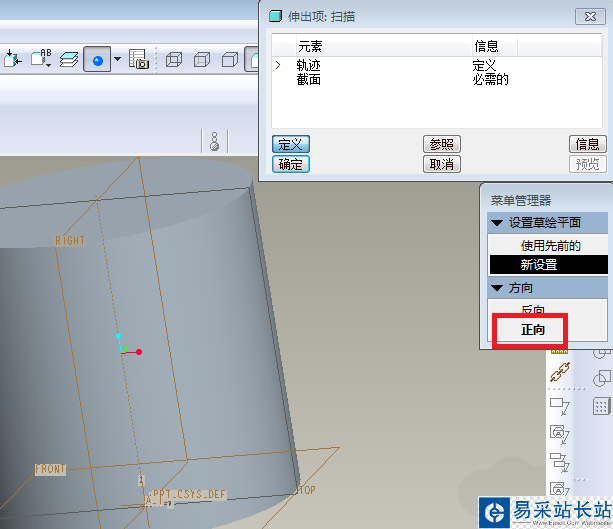613x529 pixels.
Task: Close the 伸出项: 扫描 dialog
Action: [x=590, y=17]
